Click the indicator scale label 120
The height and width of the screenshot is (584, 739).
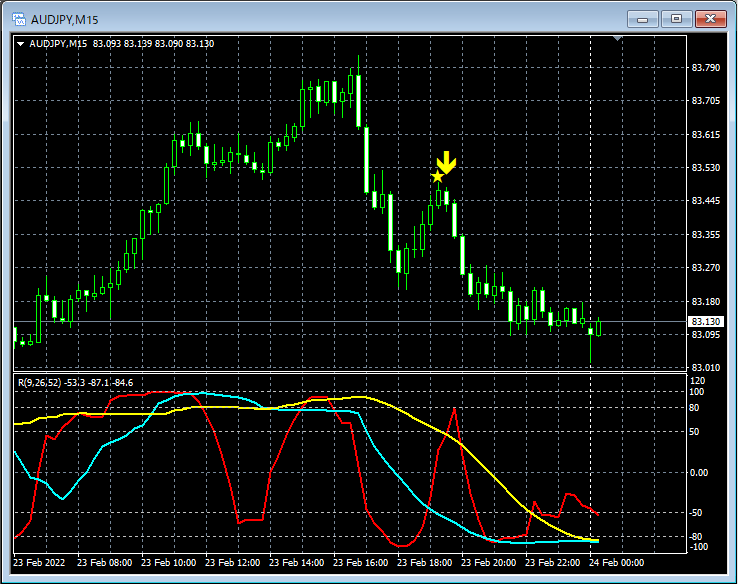click(697, 381)
